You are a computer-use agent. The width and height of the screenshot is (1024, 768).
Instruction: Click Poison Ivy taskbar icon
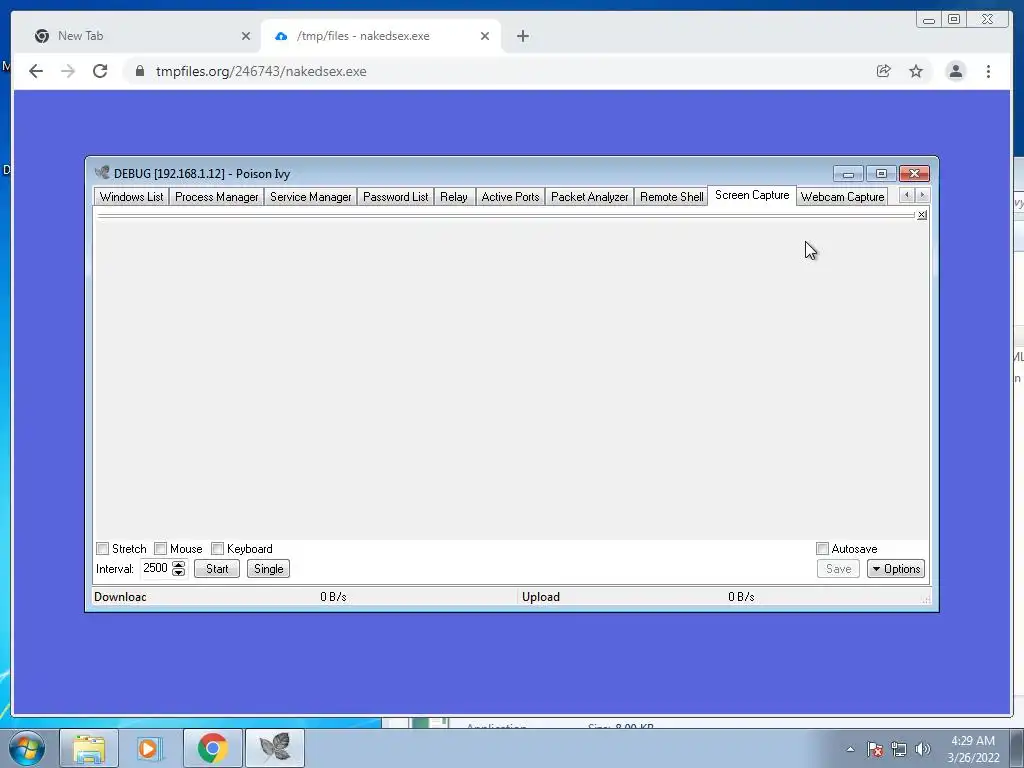(x=275, y=748)
